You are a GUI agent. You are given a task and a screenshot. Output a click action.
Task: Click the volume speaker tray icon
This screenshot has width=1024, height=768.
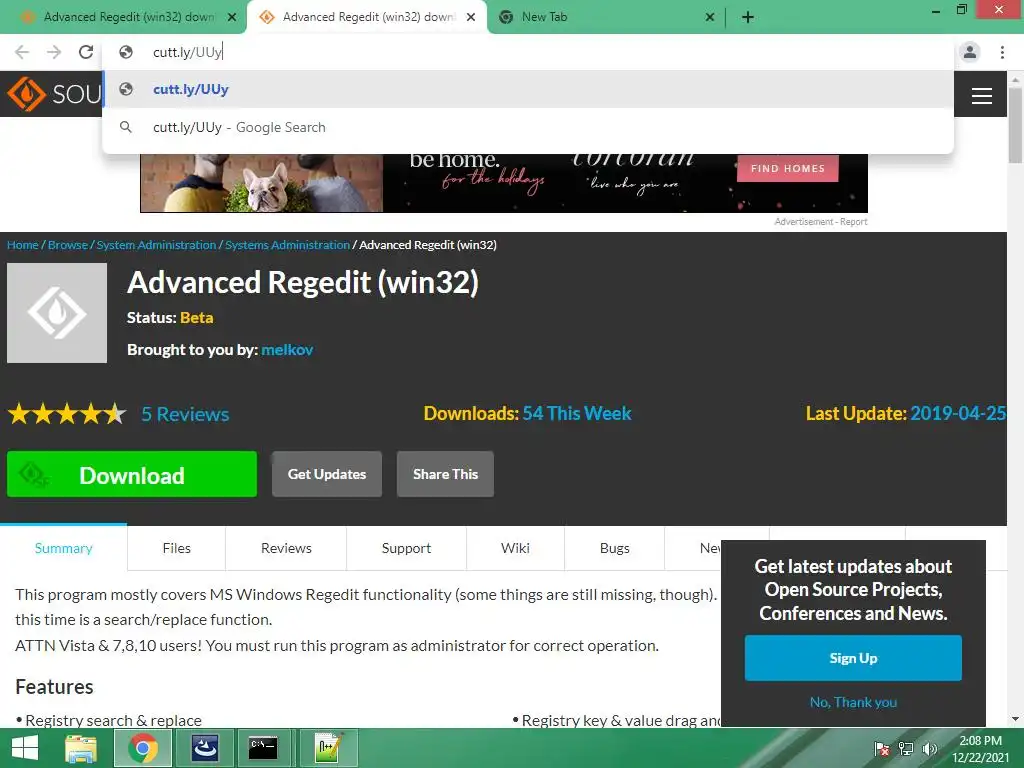click(929, 749)
